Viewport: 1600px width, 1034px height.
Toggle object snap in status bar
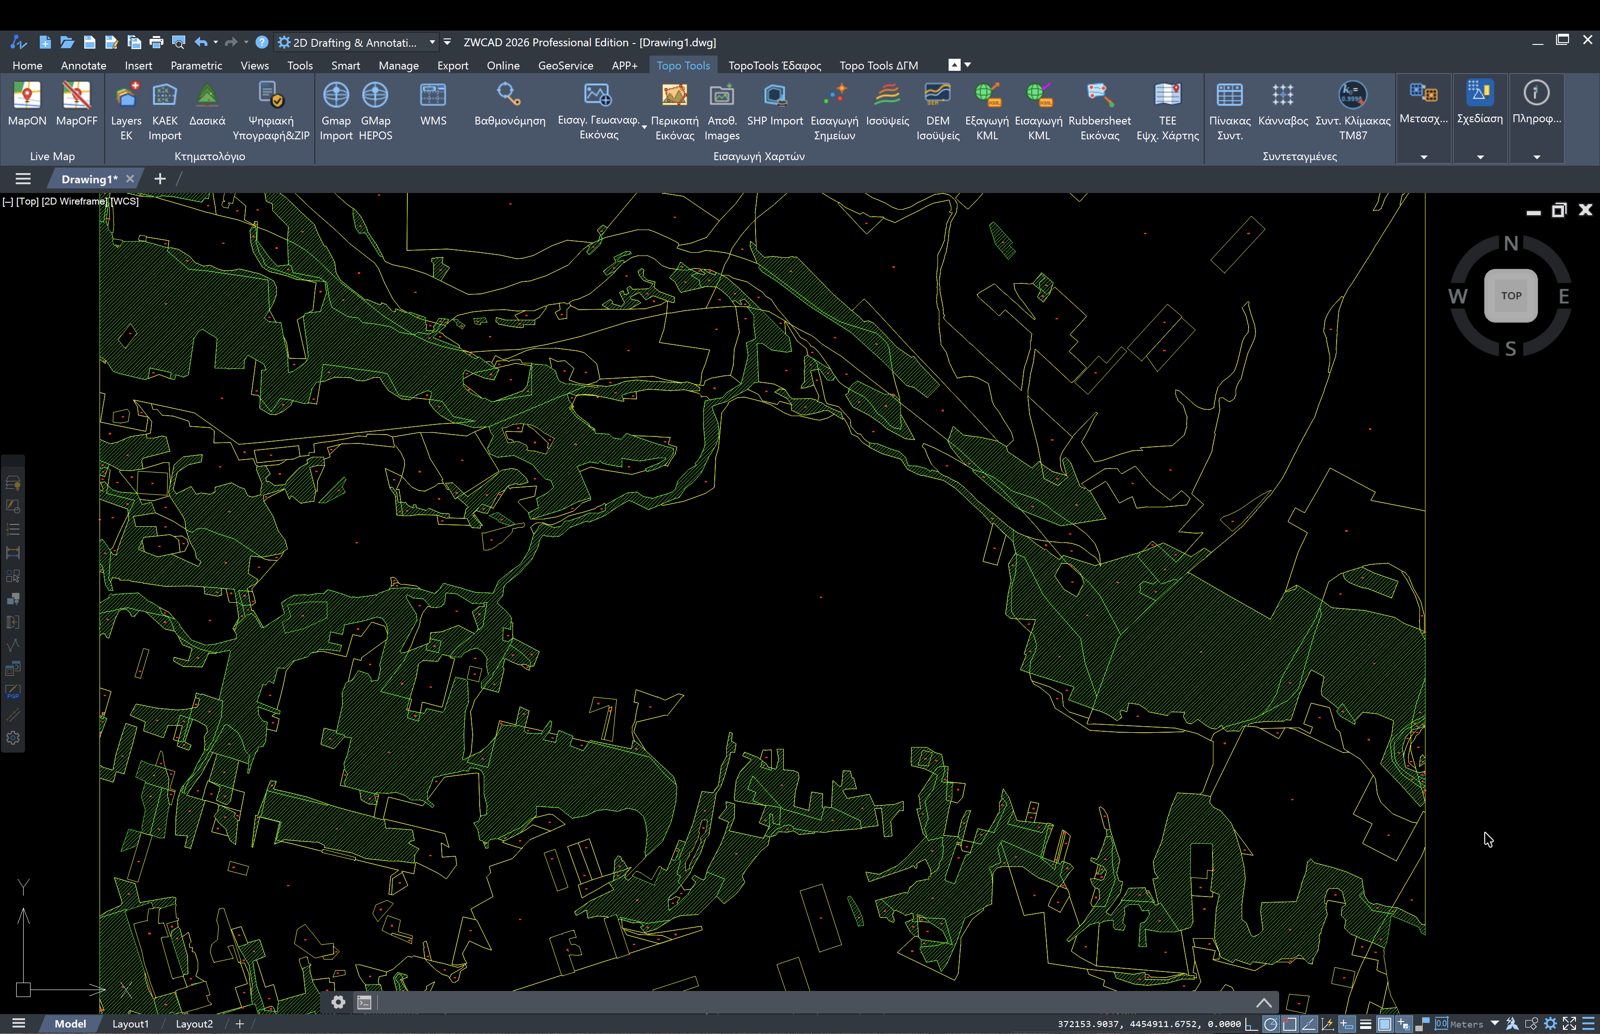(1290, 1024)
